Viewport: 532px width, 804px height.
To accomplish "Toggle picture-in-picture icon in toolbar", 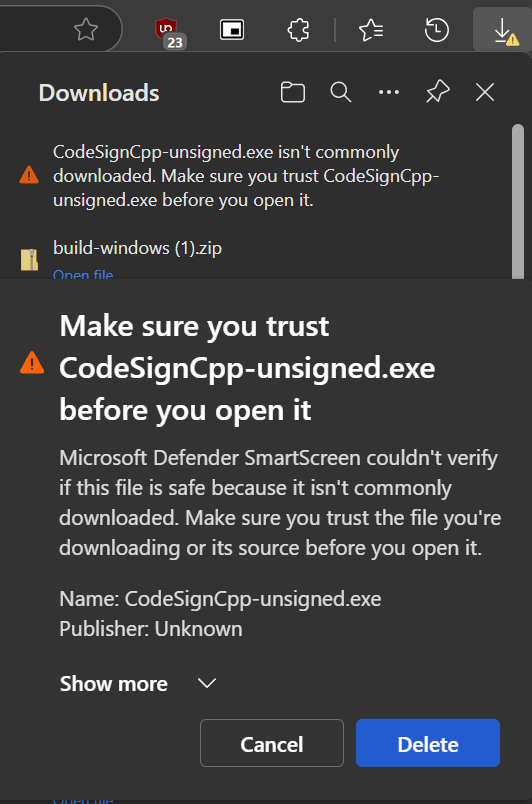I will (232, 30).
